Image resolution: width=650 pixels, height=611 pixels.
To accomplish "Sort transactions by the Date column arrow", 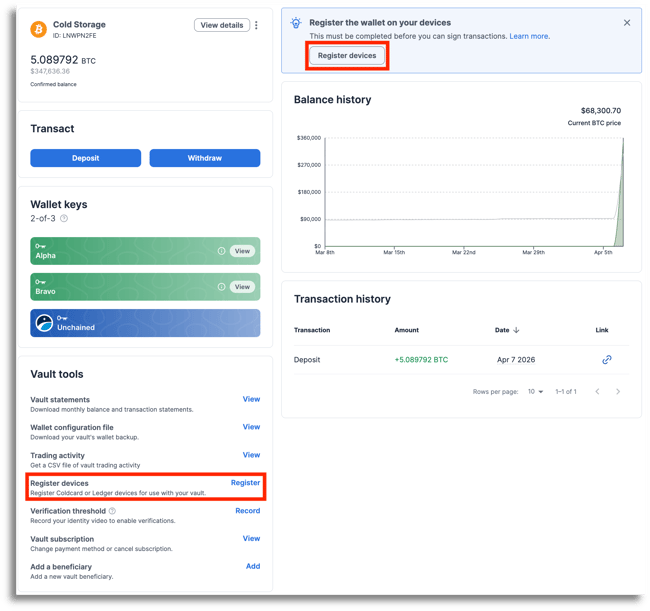I will coord(517,330).
